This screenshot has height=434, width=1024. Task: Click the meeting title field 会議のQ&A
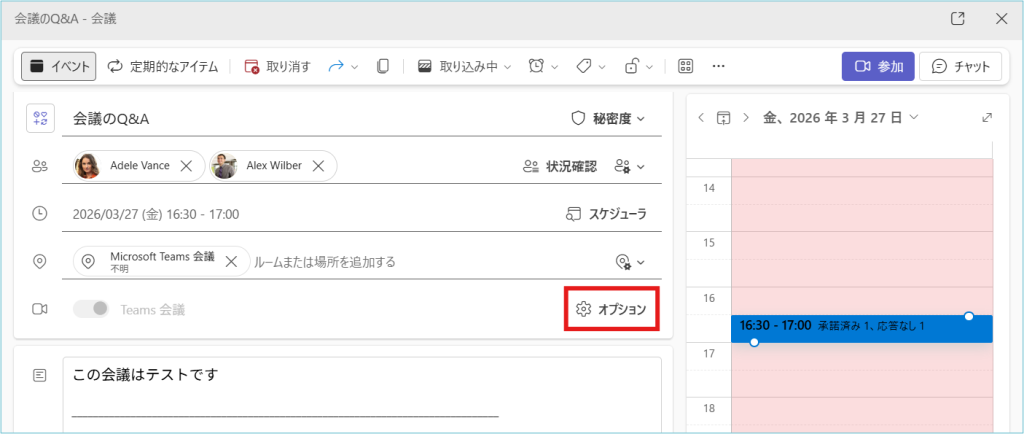(x=300, y=119)
